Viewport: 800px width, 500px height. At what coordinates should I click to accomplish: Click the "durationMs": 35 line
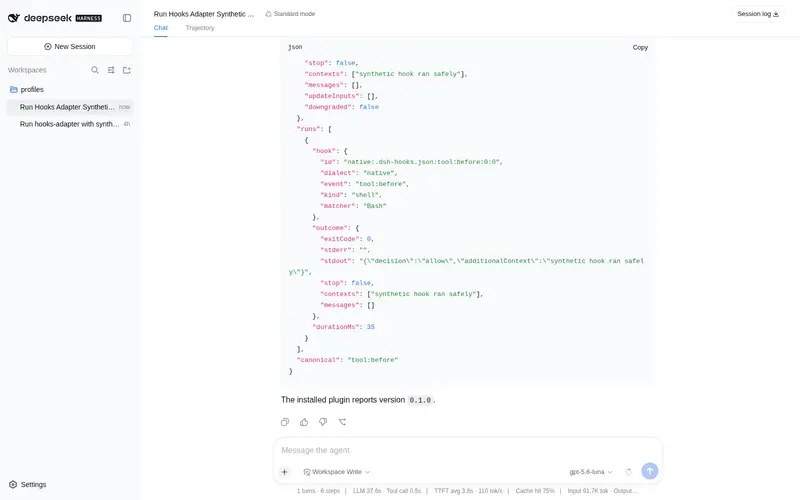[343, 327]
